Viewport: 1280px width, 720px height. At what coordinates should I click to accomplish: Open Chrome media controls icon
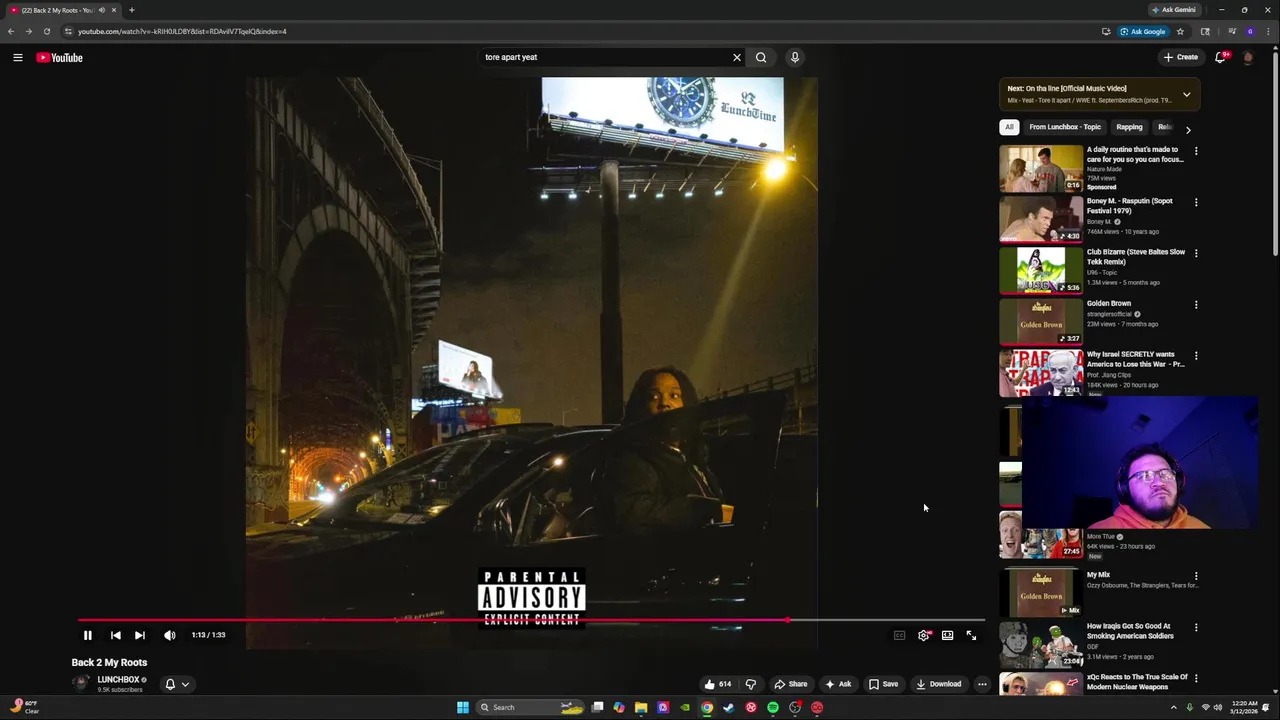[x=1231, y=31]
